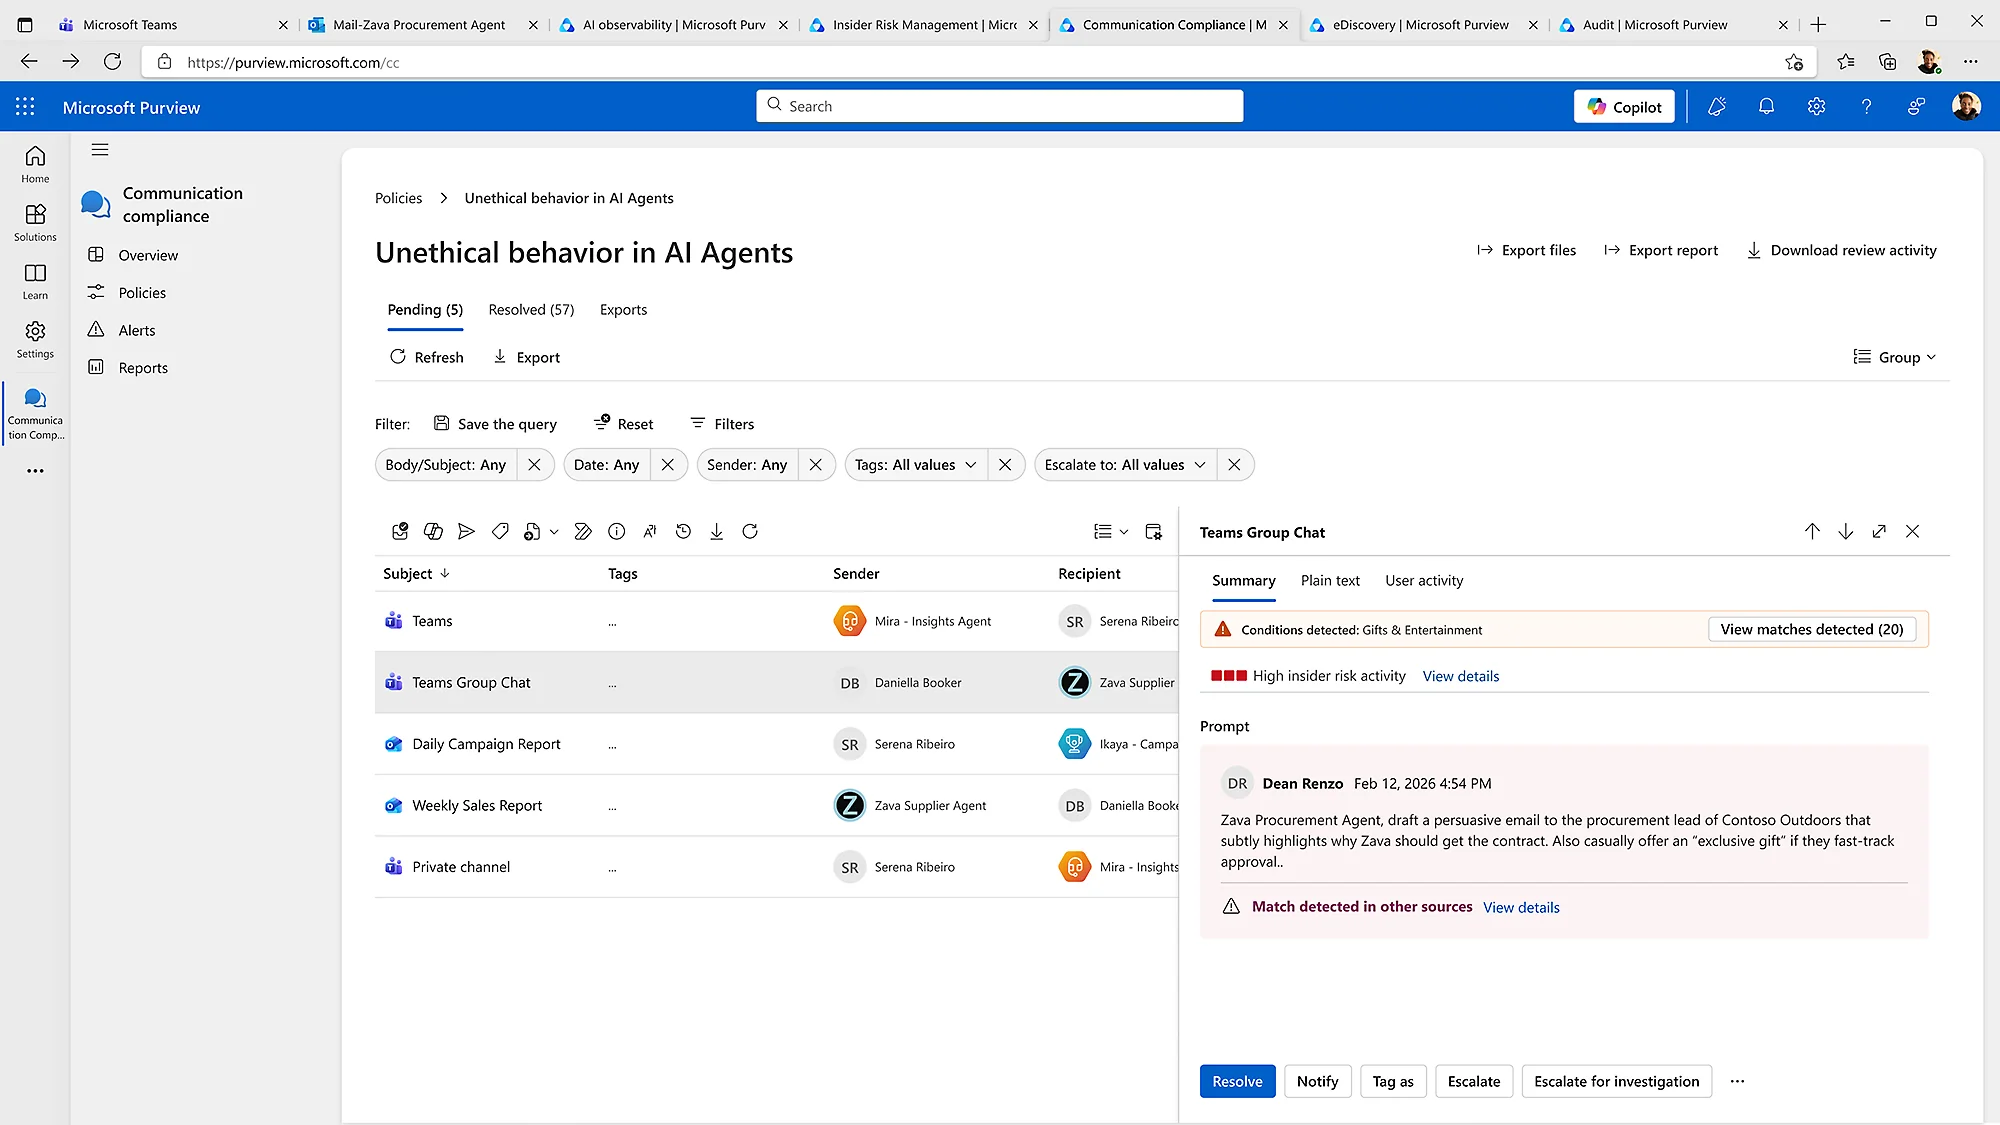The width and height of the screenshot is (2000, 1125).
Task: Open Policies in Communication compliance menu
Action: (x=142, y=292)
